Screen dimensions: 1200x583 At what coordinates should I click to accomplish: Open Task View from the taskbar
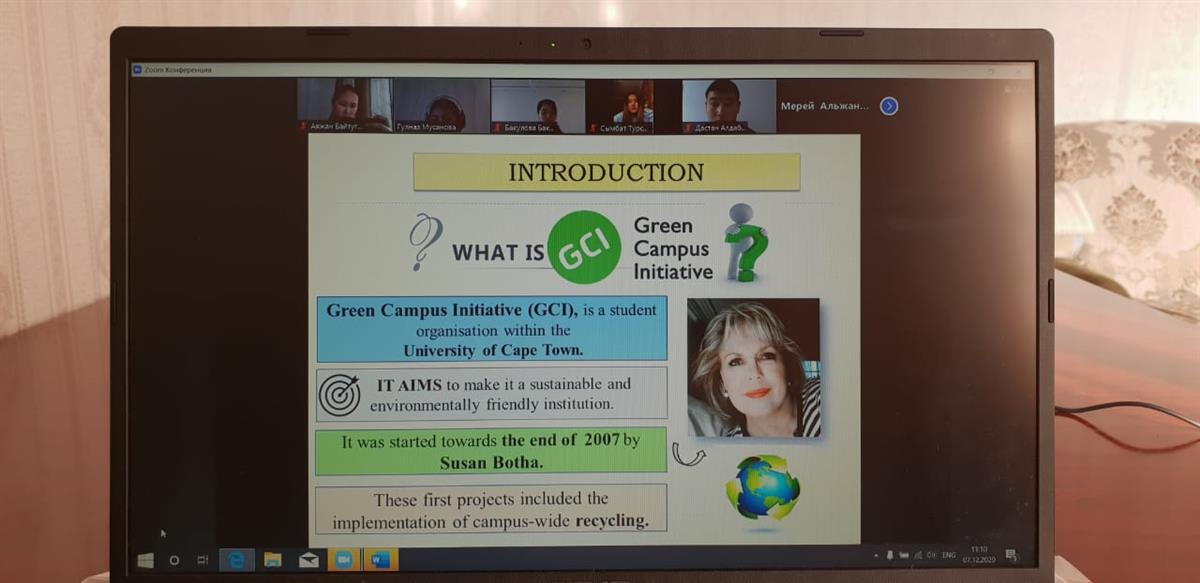203,560
